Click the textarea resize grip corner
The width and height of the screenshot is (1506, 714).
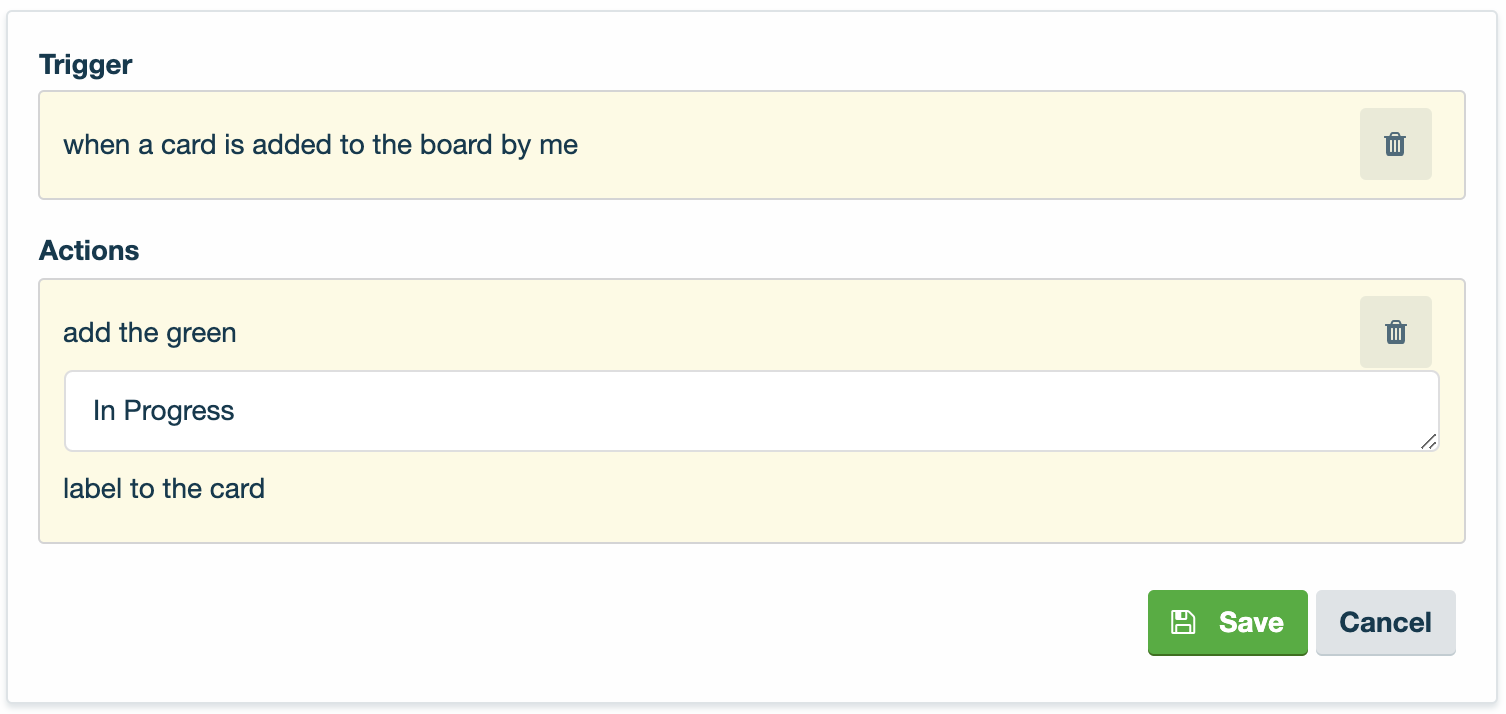tap(1429, 441)
